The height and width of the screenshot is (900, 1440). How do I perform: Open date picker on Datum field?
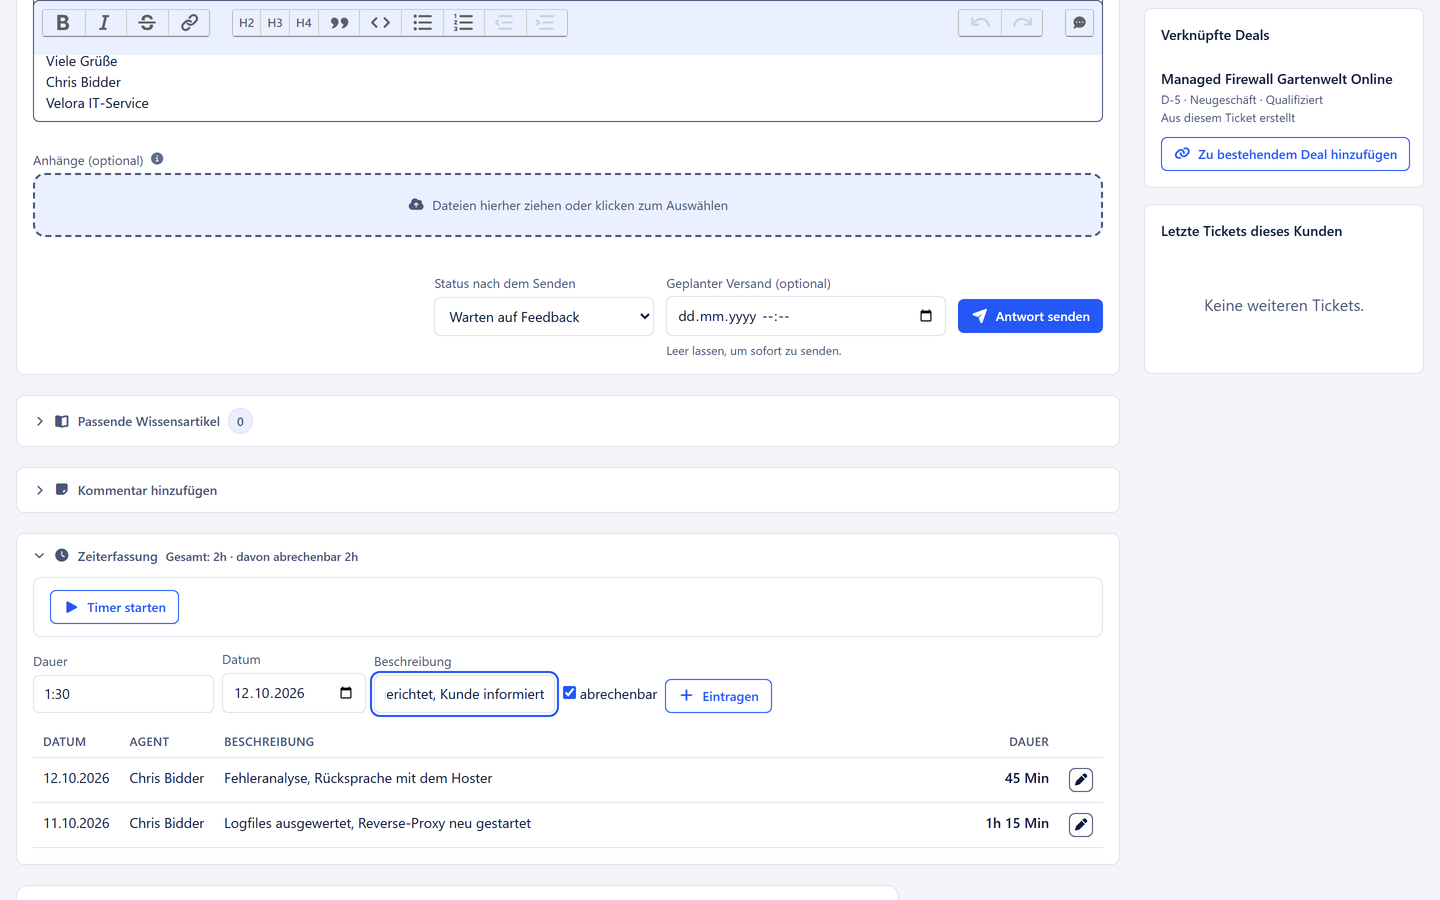[x=346, y=693]
